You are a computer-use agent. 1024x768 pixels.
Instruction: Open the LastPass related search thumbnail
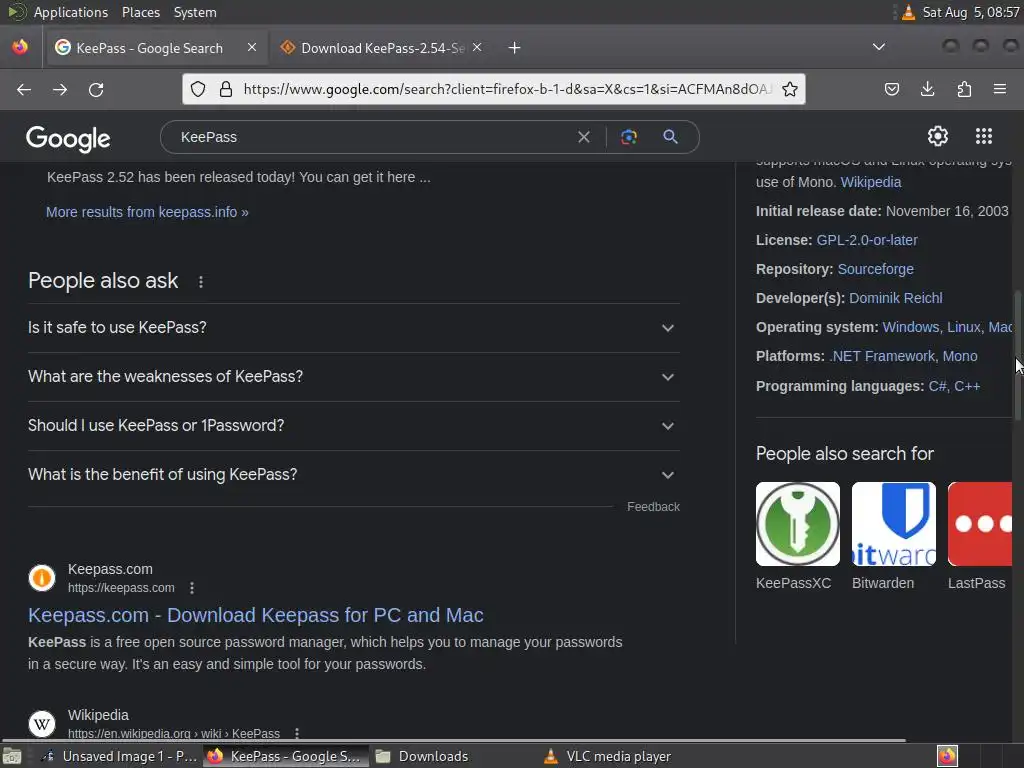tap(980, 524)
